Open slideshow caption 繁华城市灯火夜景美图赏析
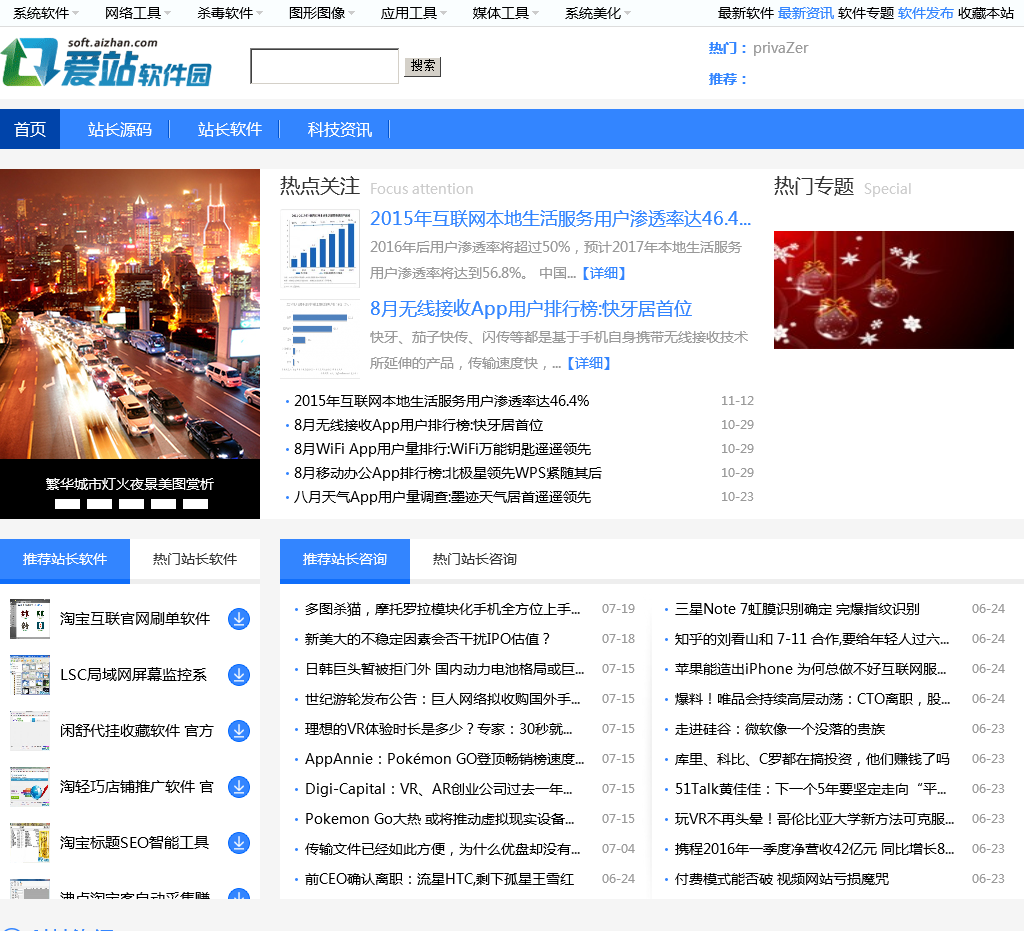 tap(130, 484)
